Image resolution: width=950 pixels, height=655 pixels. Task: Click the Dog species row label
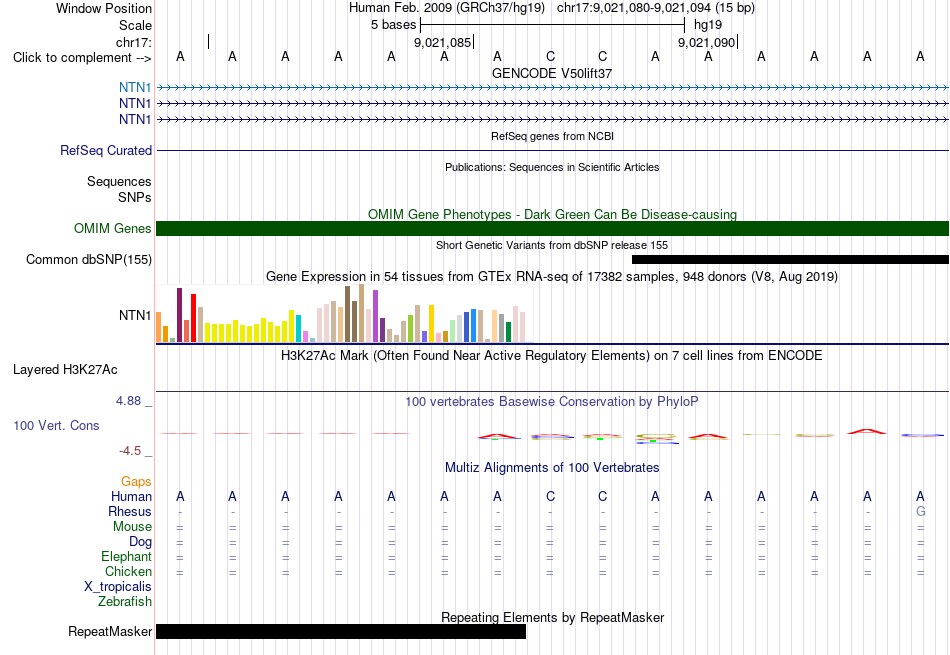141,542
